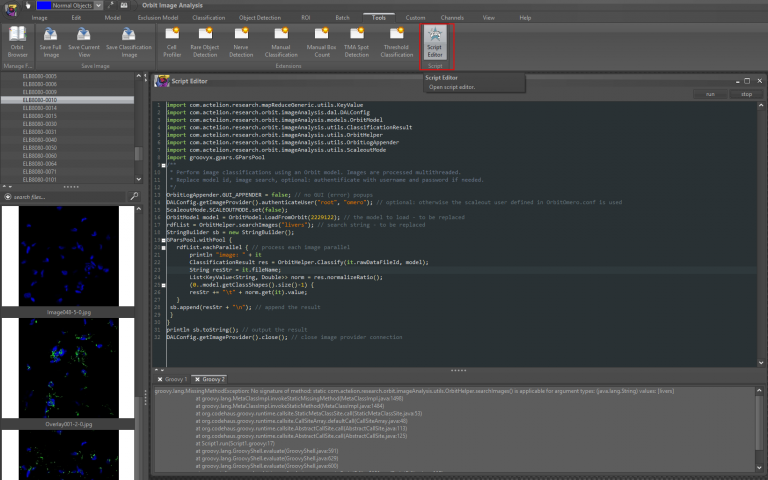Collapse code block at line 9
The width and height of the screenshot is (768, 480).
[x=163, y=165]
